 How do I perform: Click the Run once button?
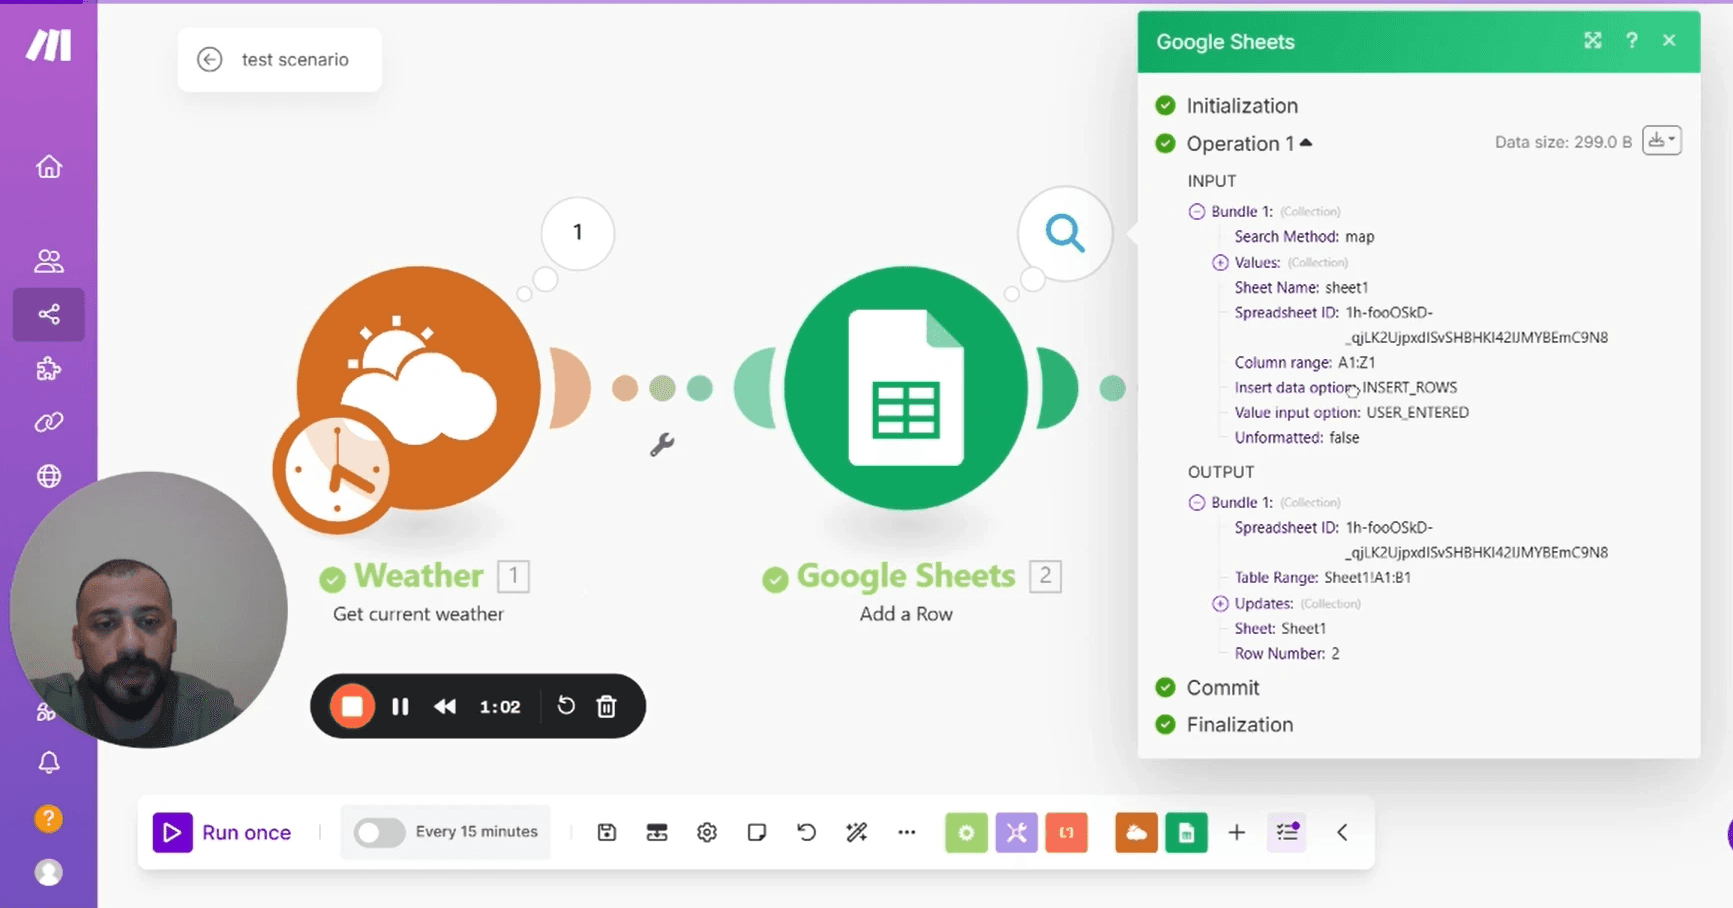click(x=222, y=832)
